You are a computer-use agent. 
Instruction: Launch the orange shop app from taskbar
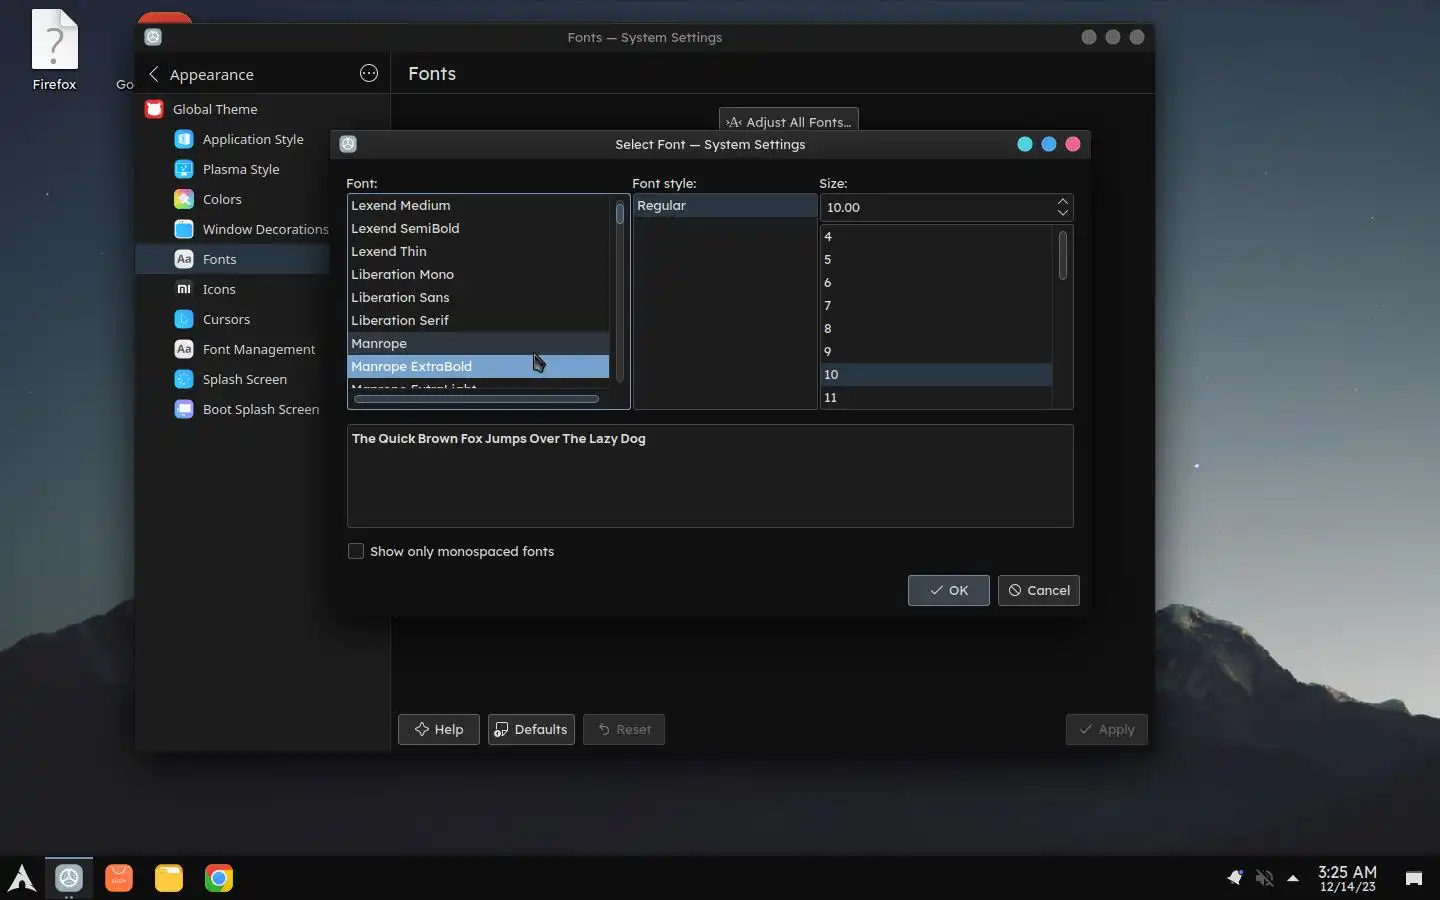coord(119,878)
